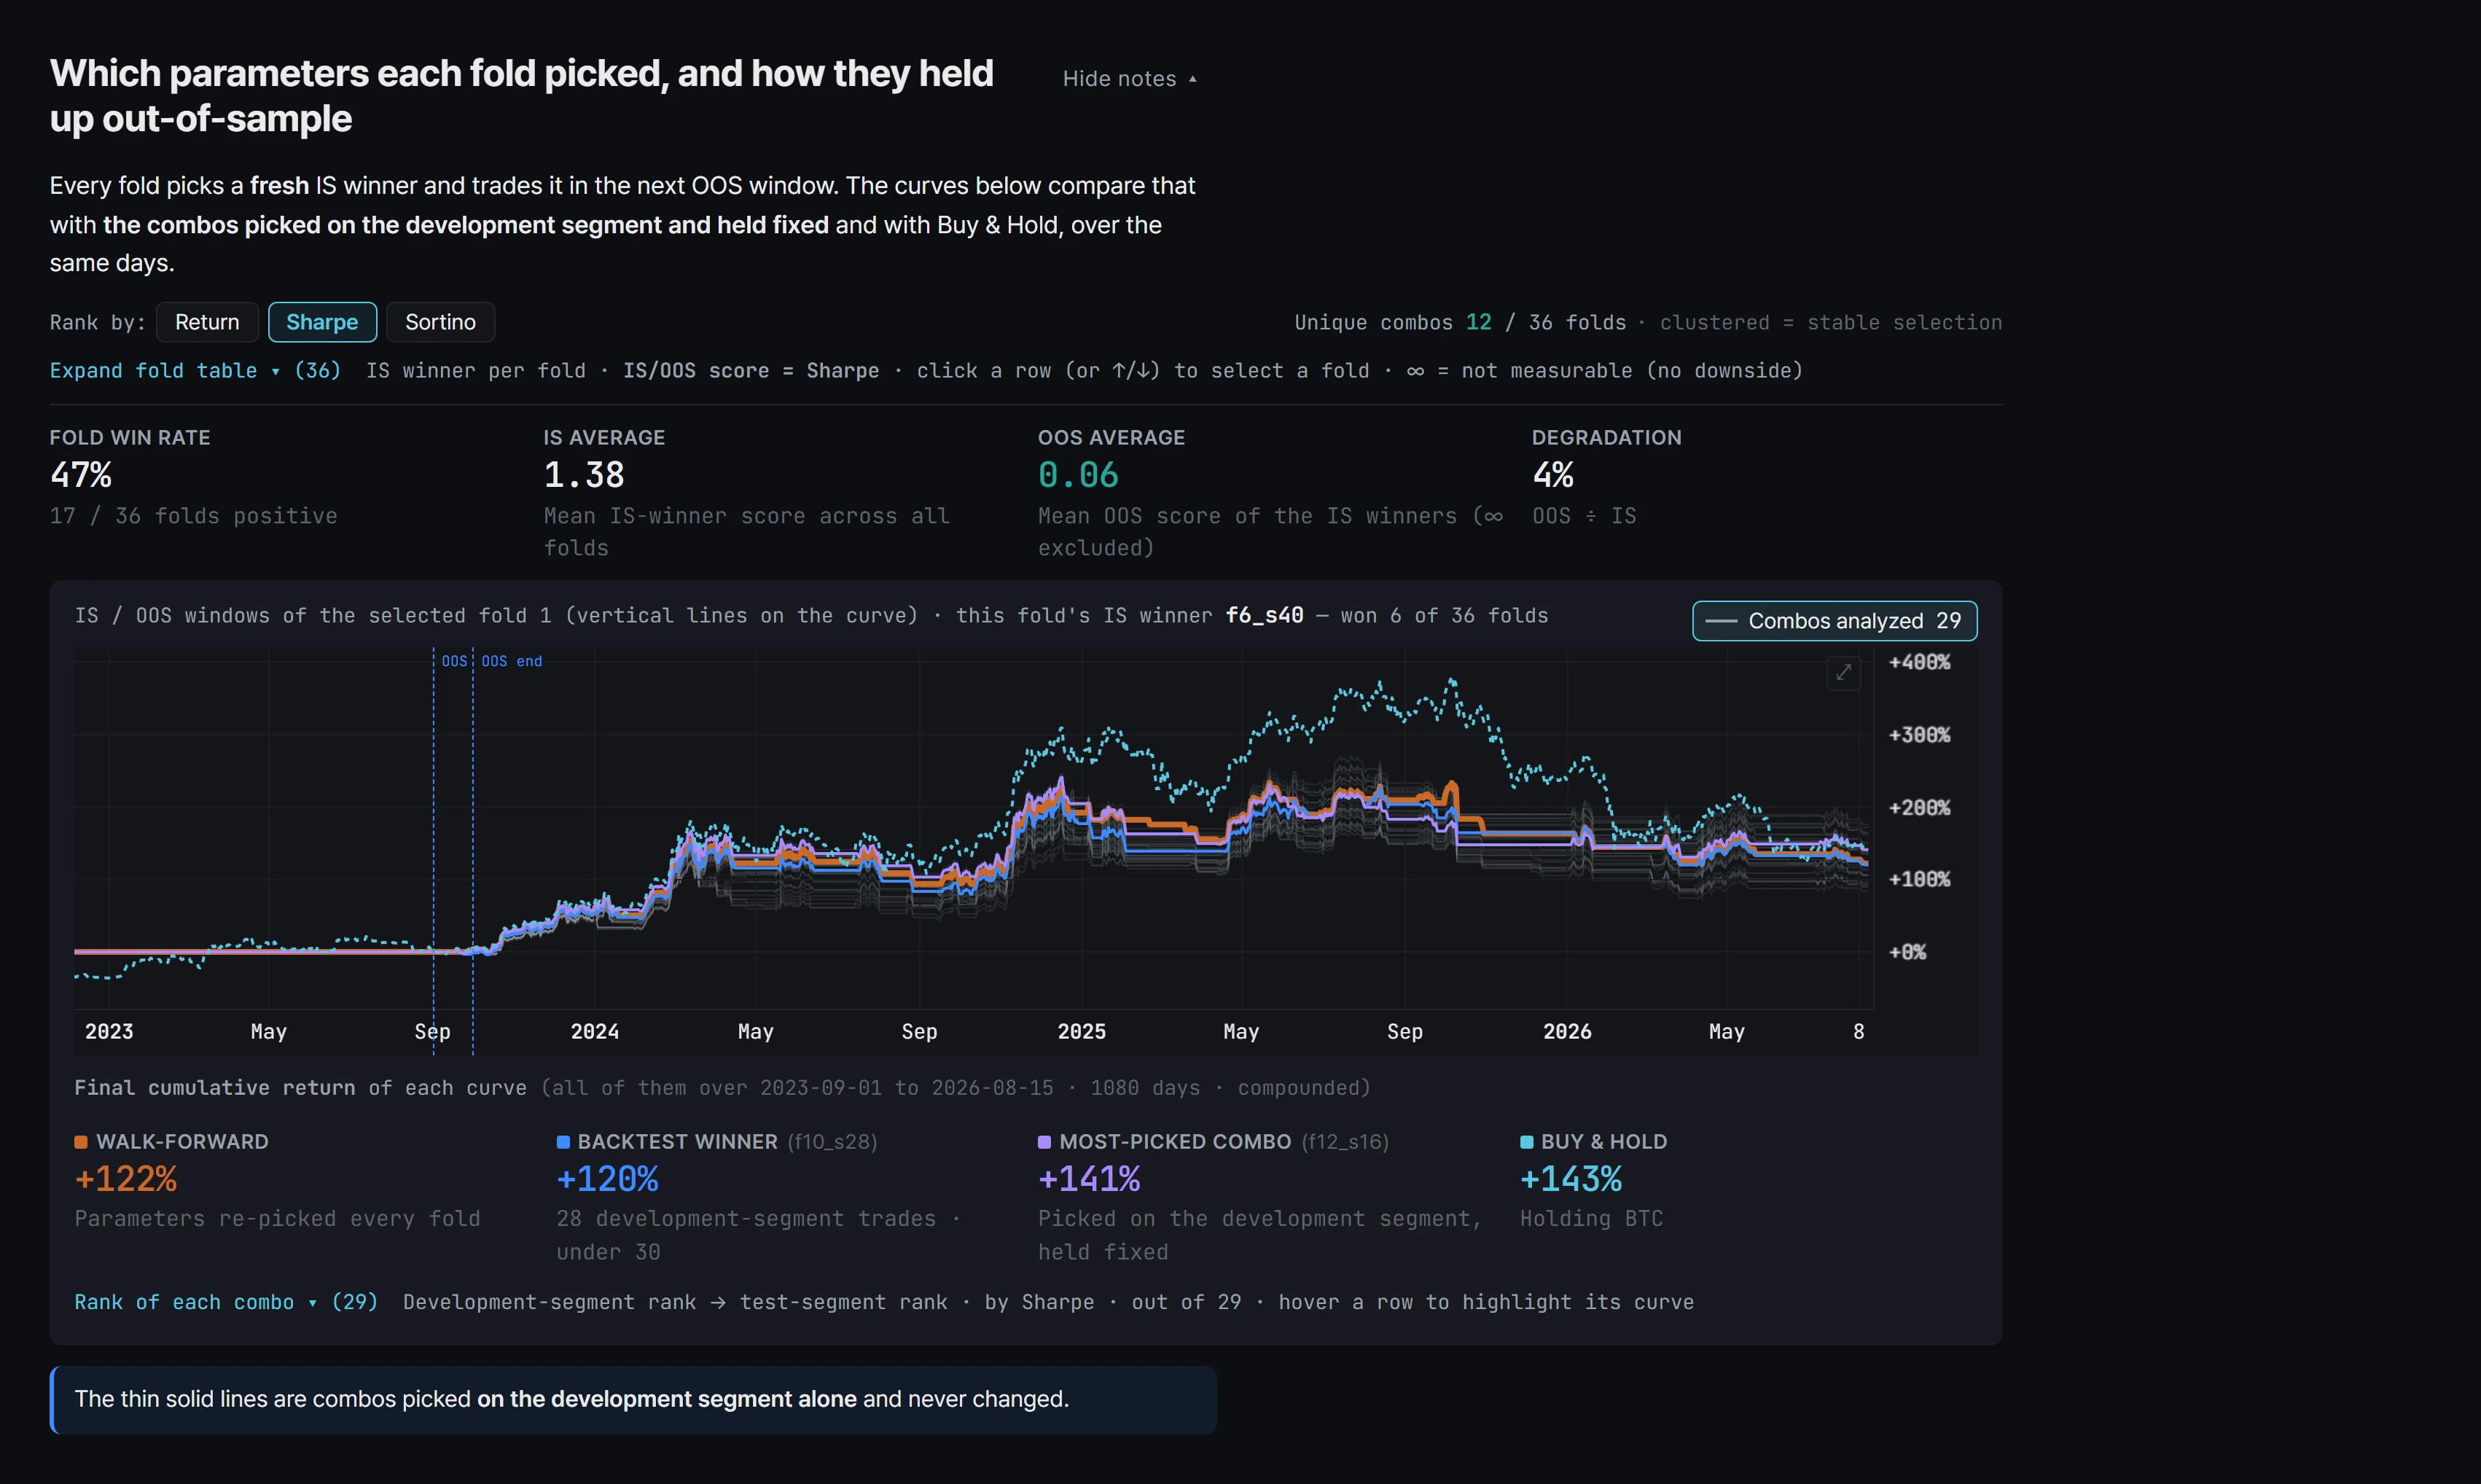Image resolution: width=2481 pixels, height=1484 pixels.
Task: Click the f6_s40 IS winner name
Action: click(x=1264, y=615)
